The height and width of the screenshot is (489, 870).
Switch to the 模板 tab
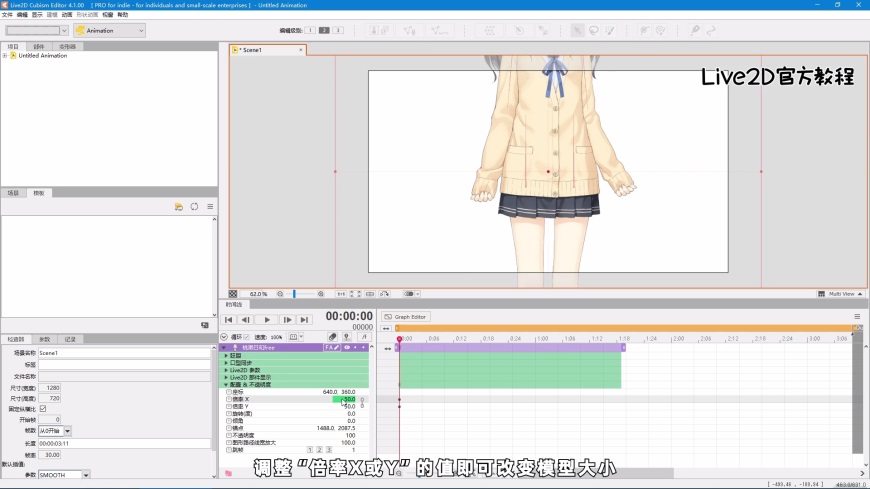tap(38, 193)
